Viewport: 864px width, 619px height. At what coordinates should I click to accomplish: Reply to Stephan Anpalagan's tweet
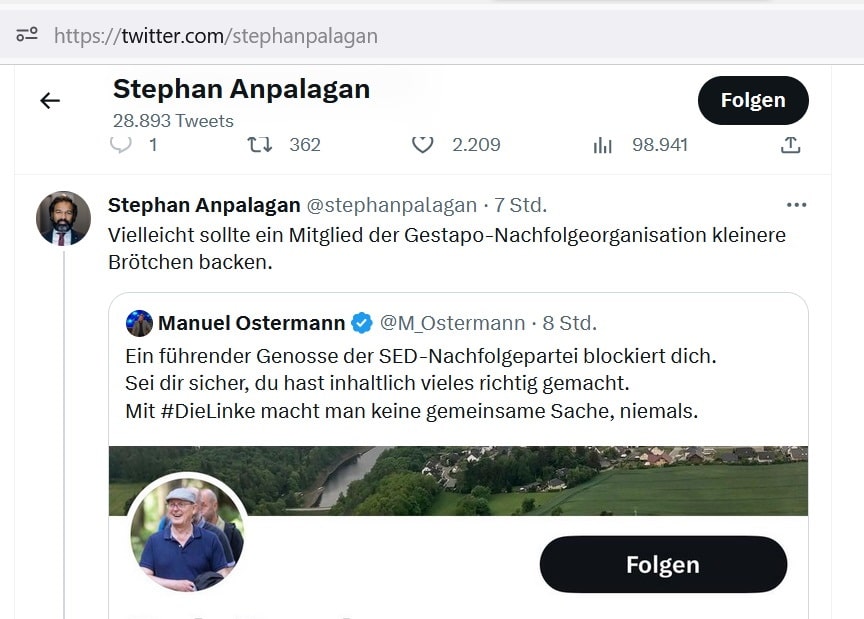[120, 144]
